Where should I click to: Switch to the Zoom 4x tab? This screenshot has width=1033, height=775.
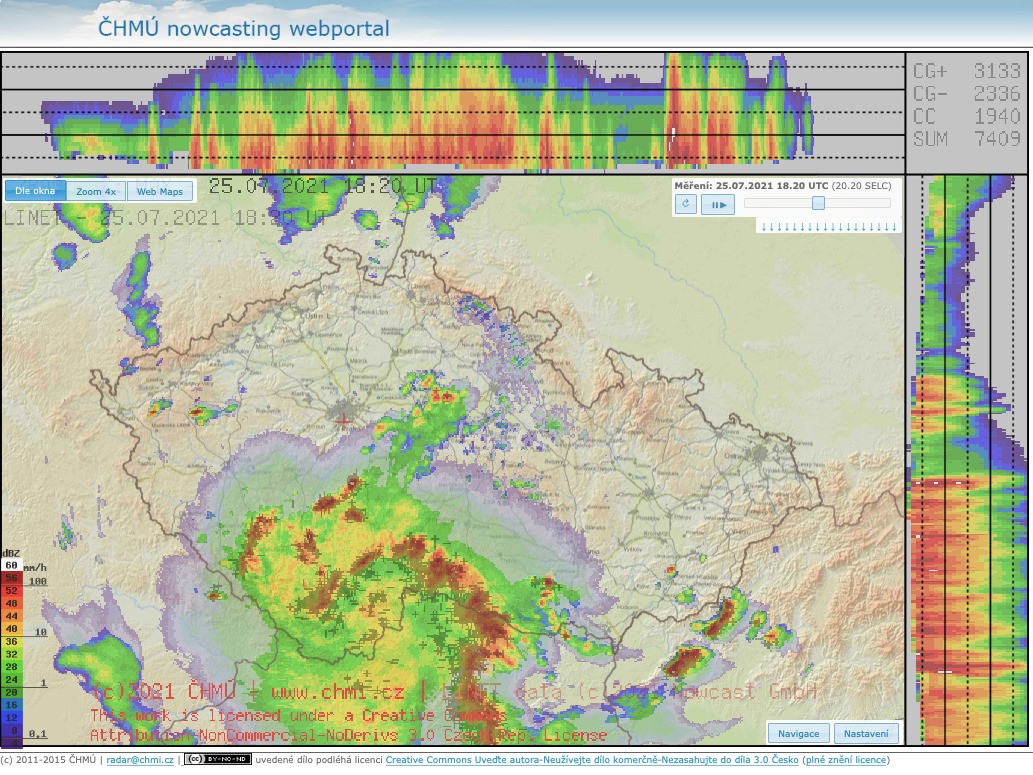(x=96, y=191)
